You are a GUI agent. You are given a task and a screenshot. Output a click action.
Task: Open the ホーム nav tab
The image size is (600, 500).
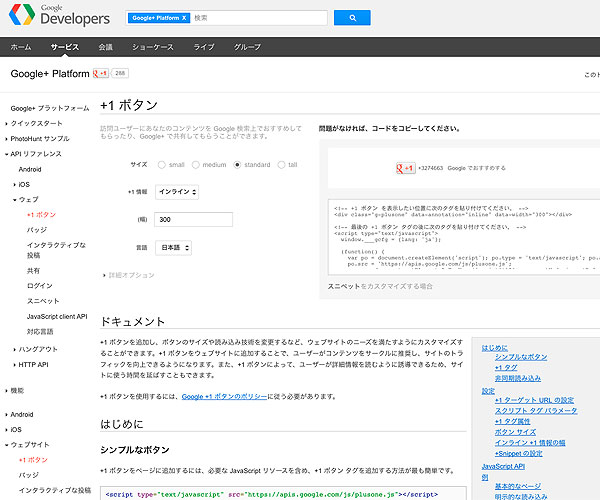click(x=21, y=47)
